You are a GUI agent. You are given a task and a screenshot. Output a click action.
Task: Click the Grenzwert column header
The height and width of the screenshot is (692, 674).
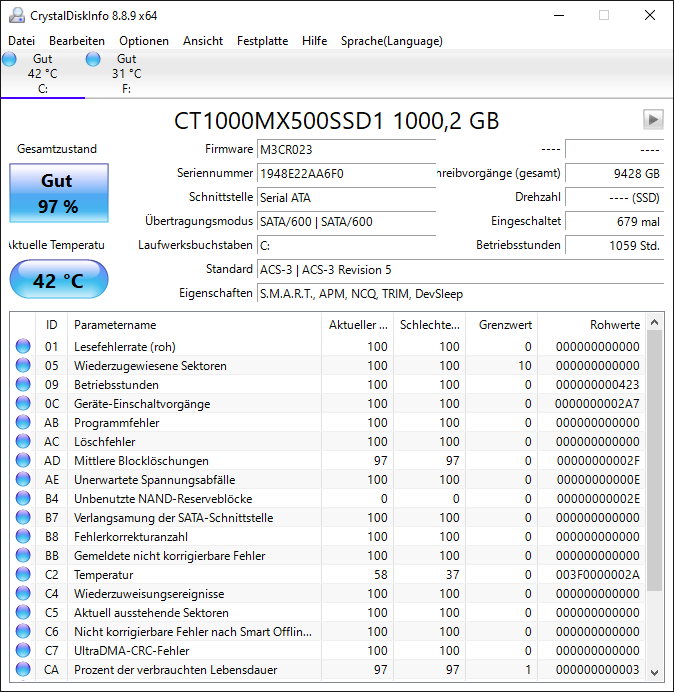point(501,325)
